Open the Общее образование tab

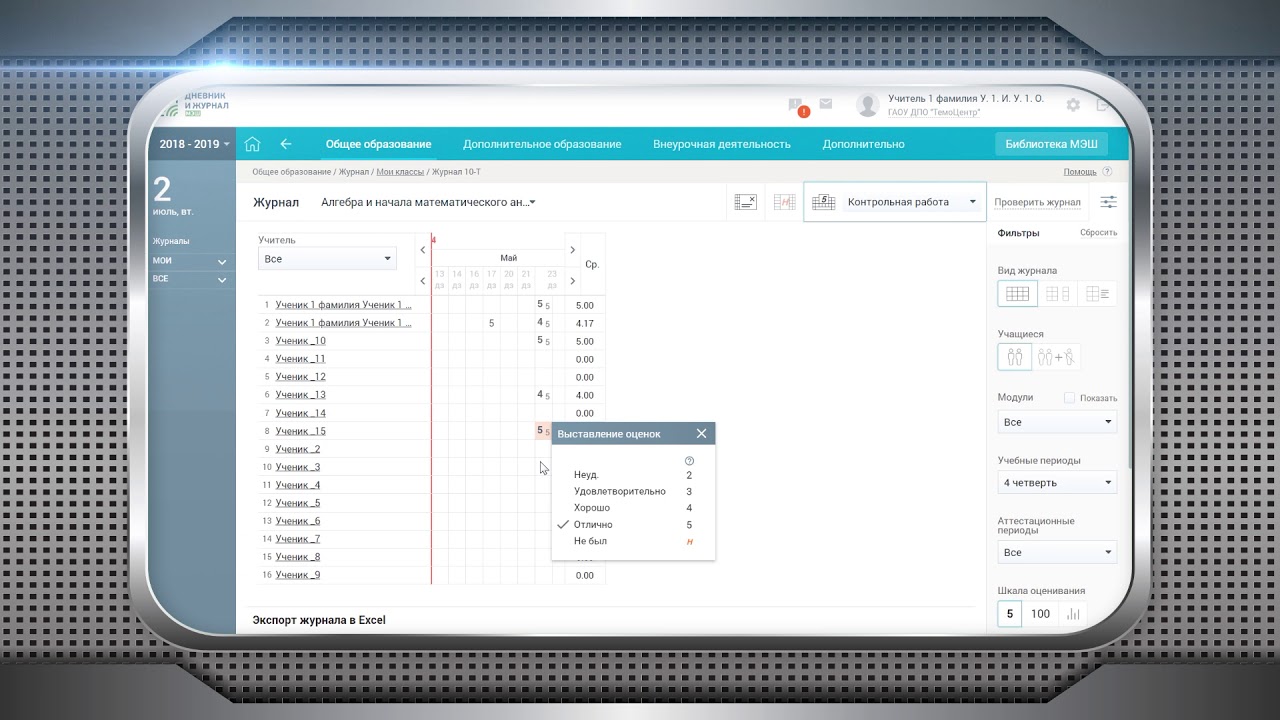(x=379, y=144)
